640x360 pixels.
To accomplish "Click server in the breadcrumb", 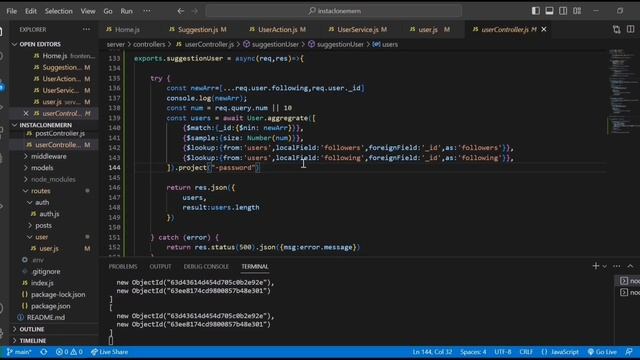I will [116, 44].
